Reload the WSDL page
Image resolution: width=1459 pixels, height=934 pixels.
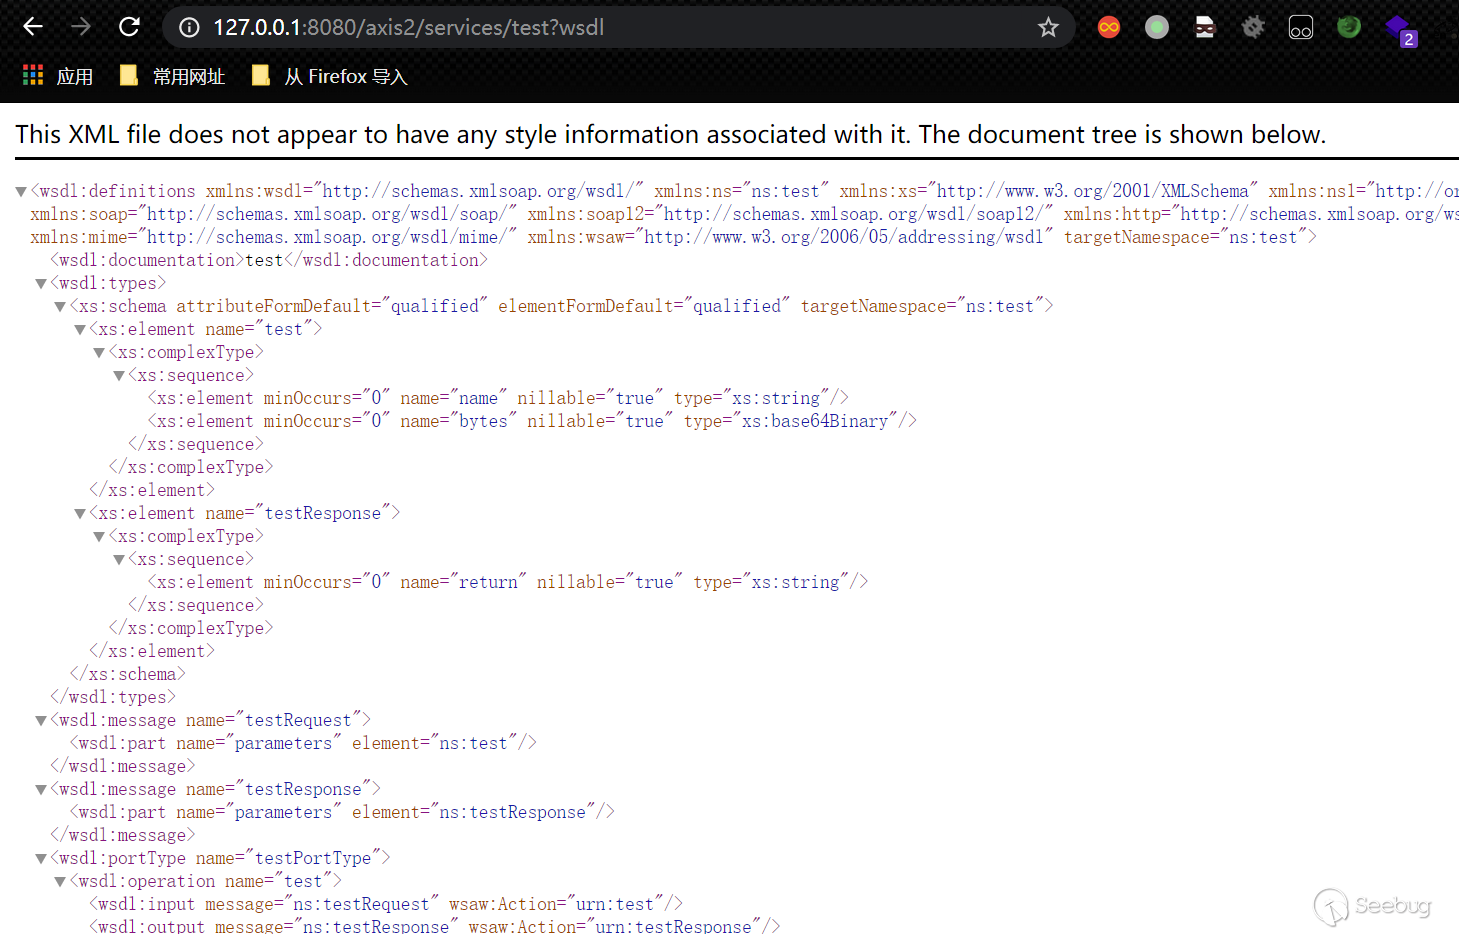click(129, 27)
